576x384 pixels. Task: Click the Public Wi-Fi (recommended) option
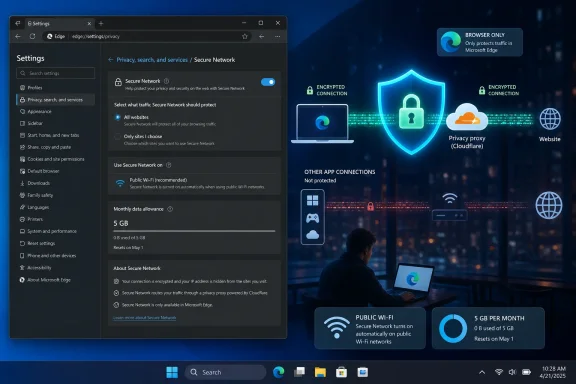click(x=194, y=183)
